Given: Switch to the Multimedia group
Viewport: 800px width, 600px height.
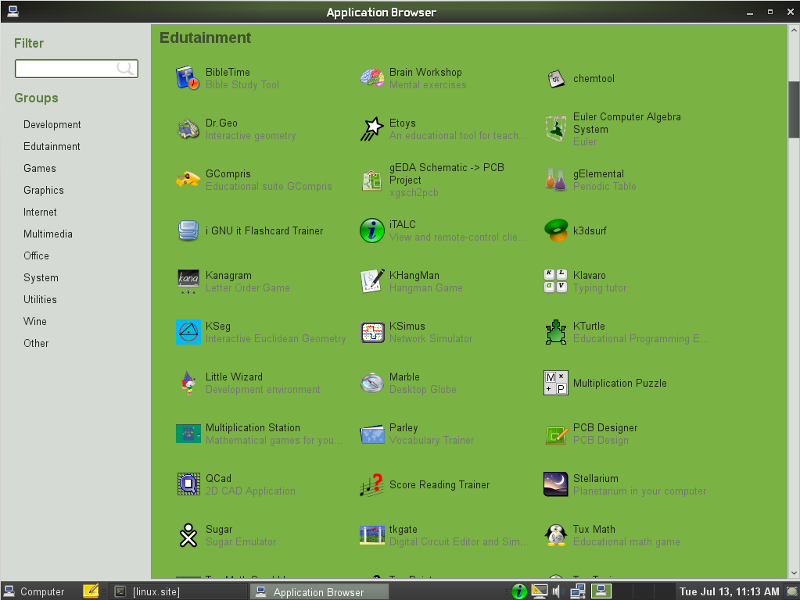Looking at the screenshot, I should pyautogui.click(x=48, y=234).
